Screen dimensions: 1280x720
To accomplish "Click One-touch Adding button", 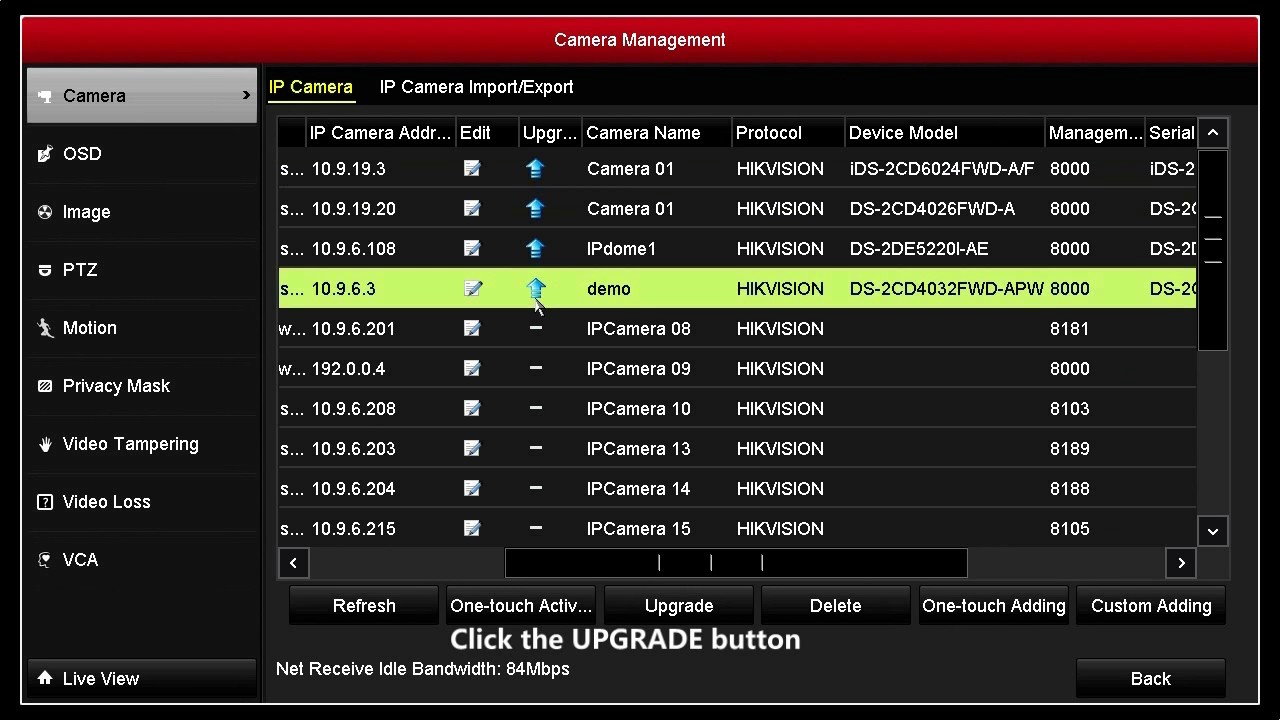I will click(x=994, y=606).
